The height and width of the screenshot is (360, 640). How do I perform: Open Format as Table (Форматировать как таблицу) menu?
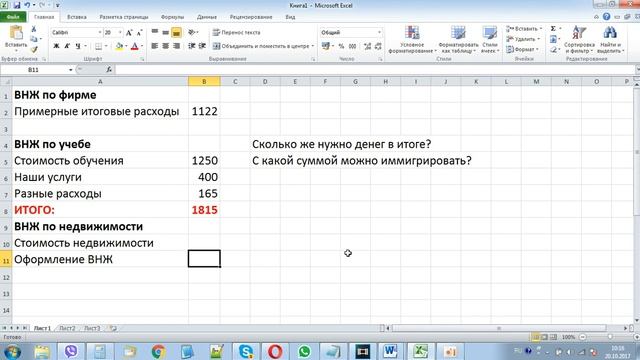click(x=458, y=39)
